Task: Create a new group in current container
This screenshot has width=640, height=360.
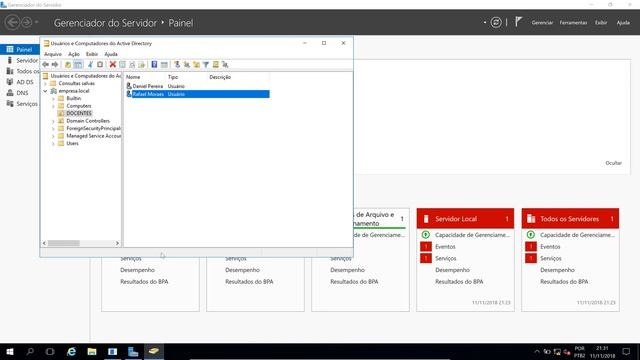Action: pyautogui.click(x=187, y=64)
